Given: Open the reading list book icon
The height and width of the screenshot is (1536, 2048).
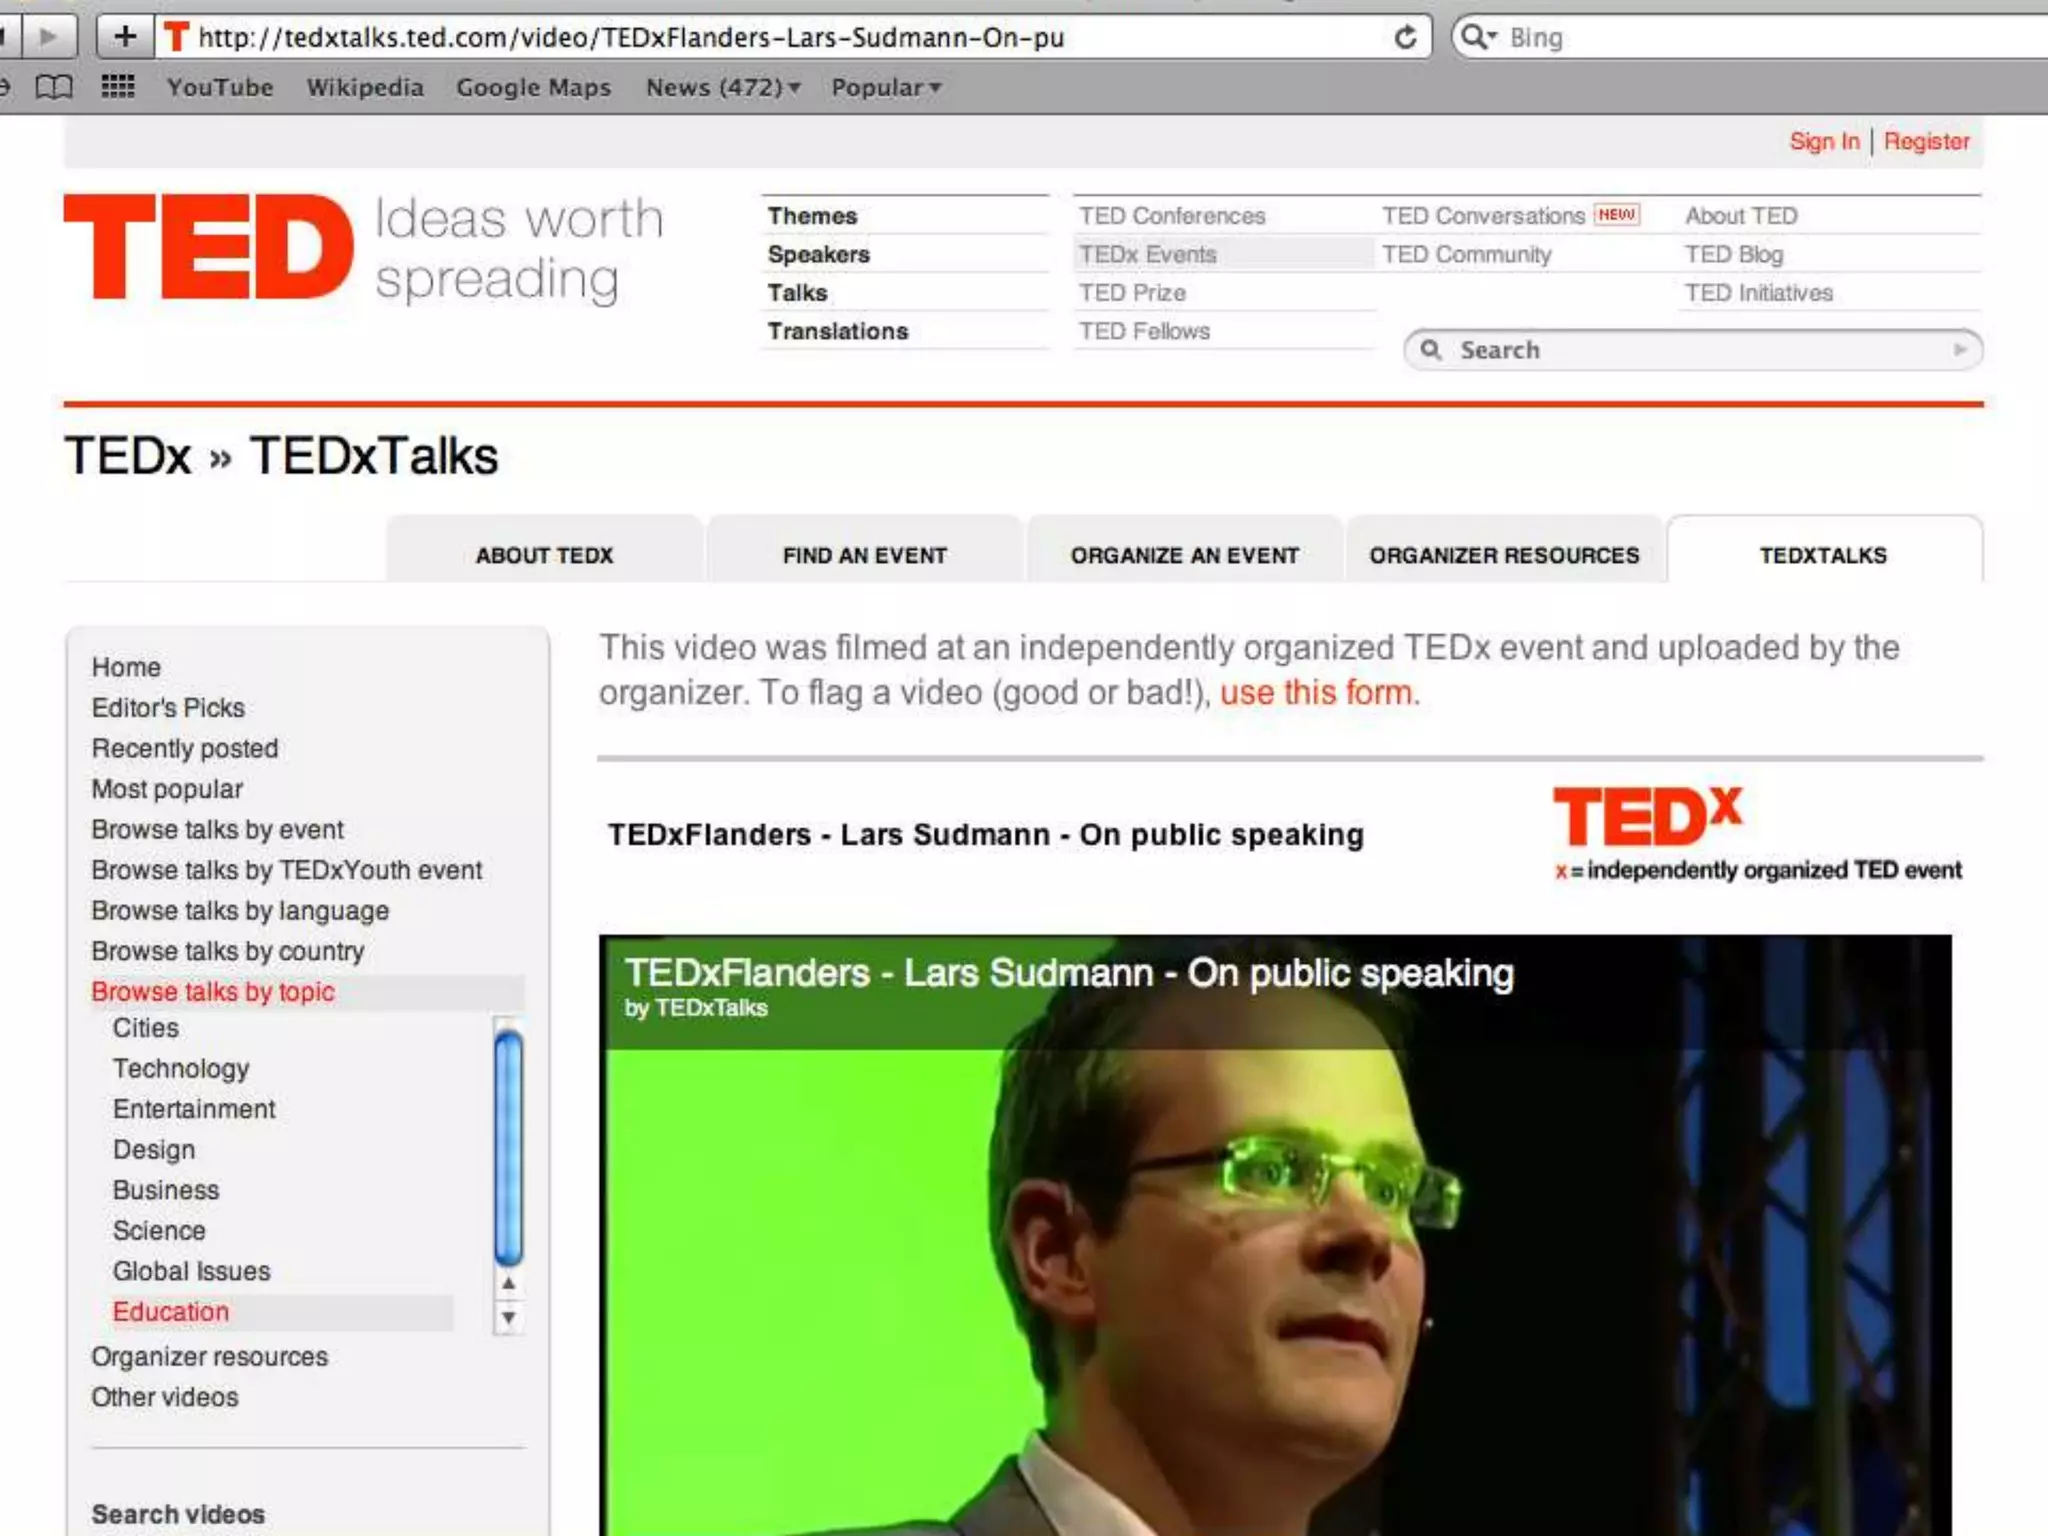Looking at the screenshot, I should point(54,87).
